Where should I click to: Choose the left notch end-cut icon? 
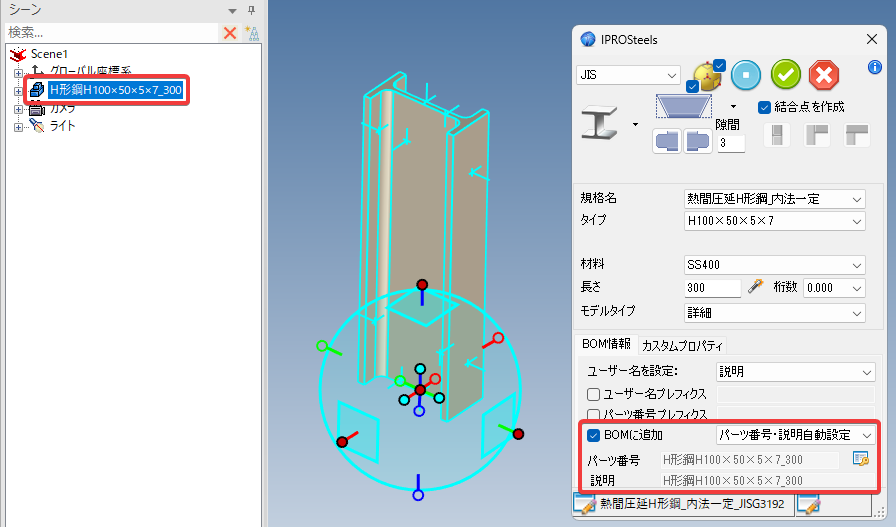click(x=667, y=141)
